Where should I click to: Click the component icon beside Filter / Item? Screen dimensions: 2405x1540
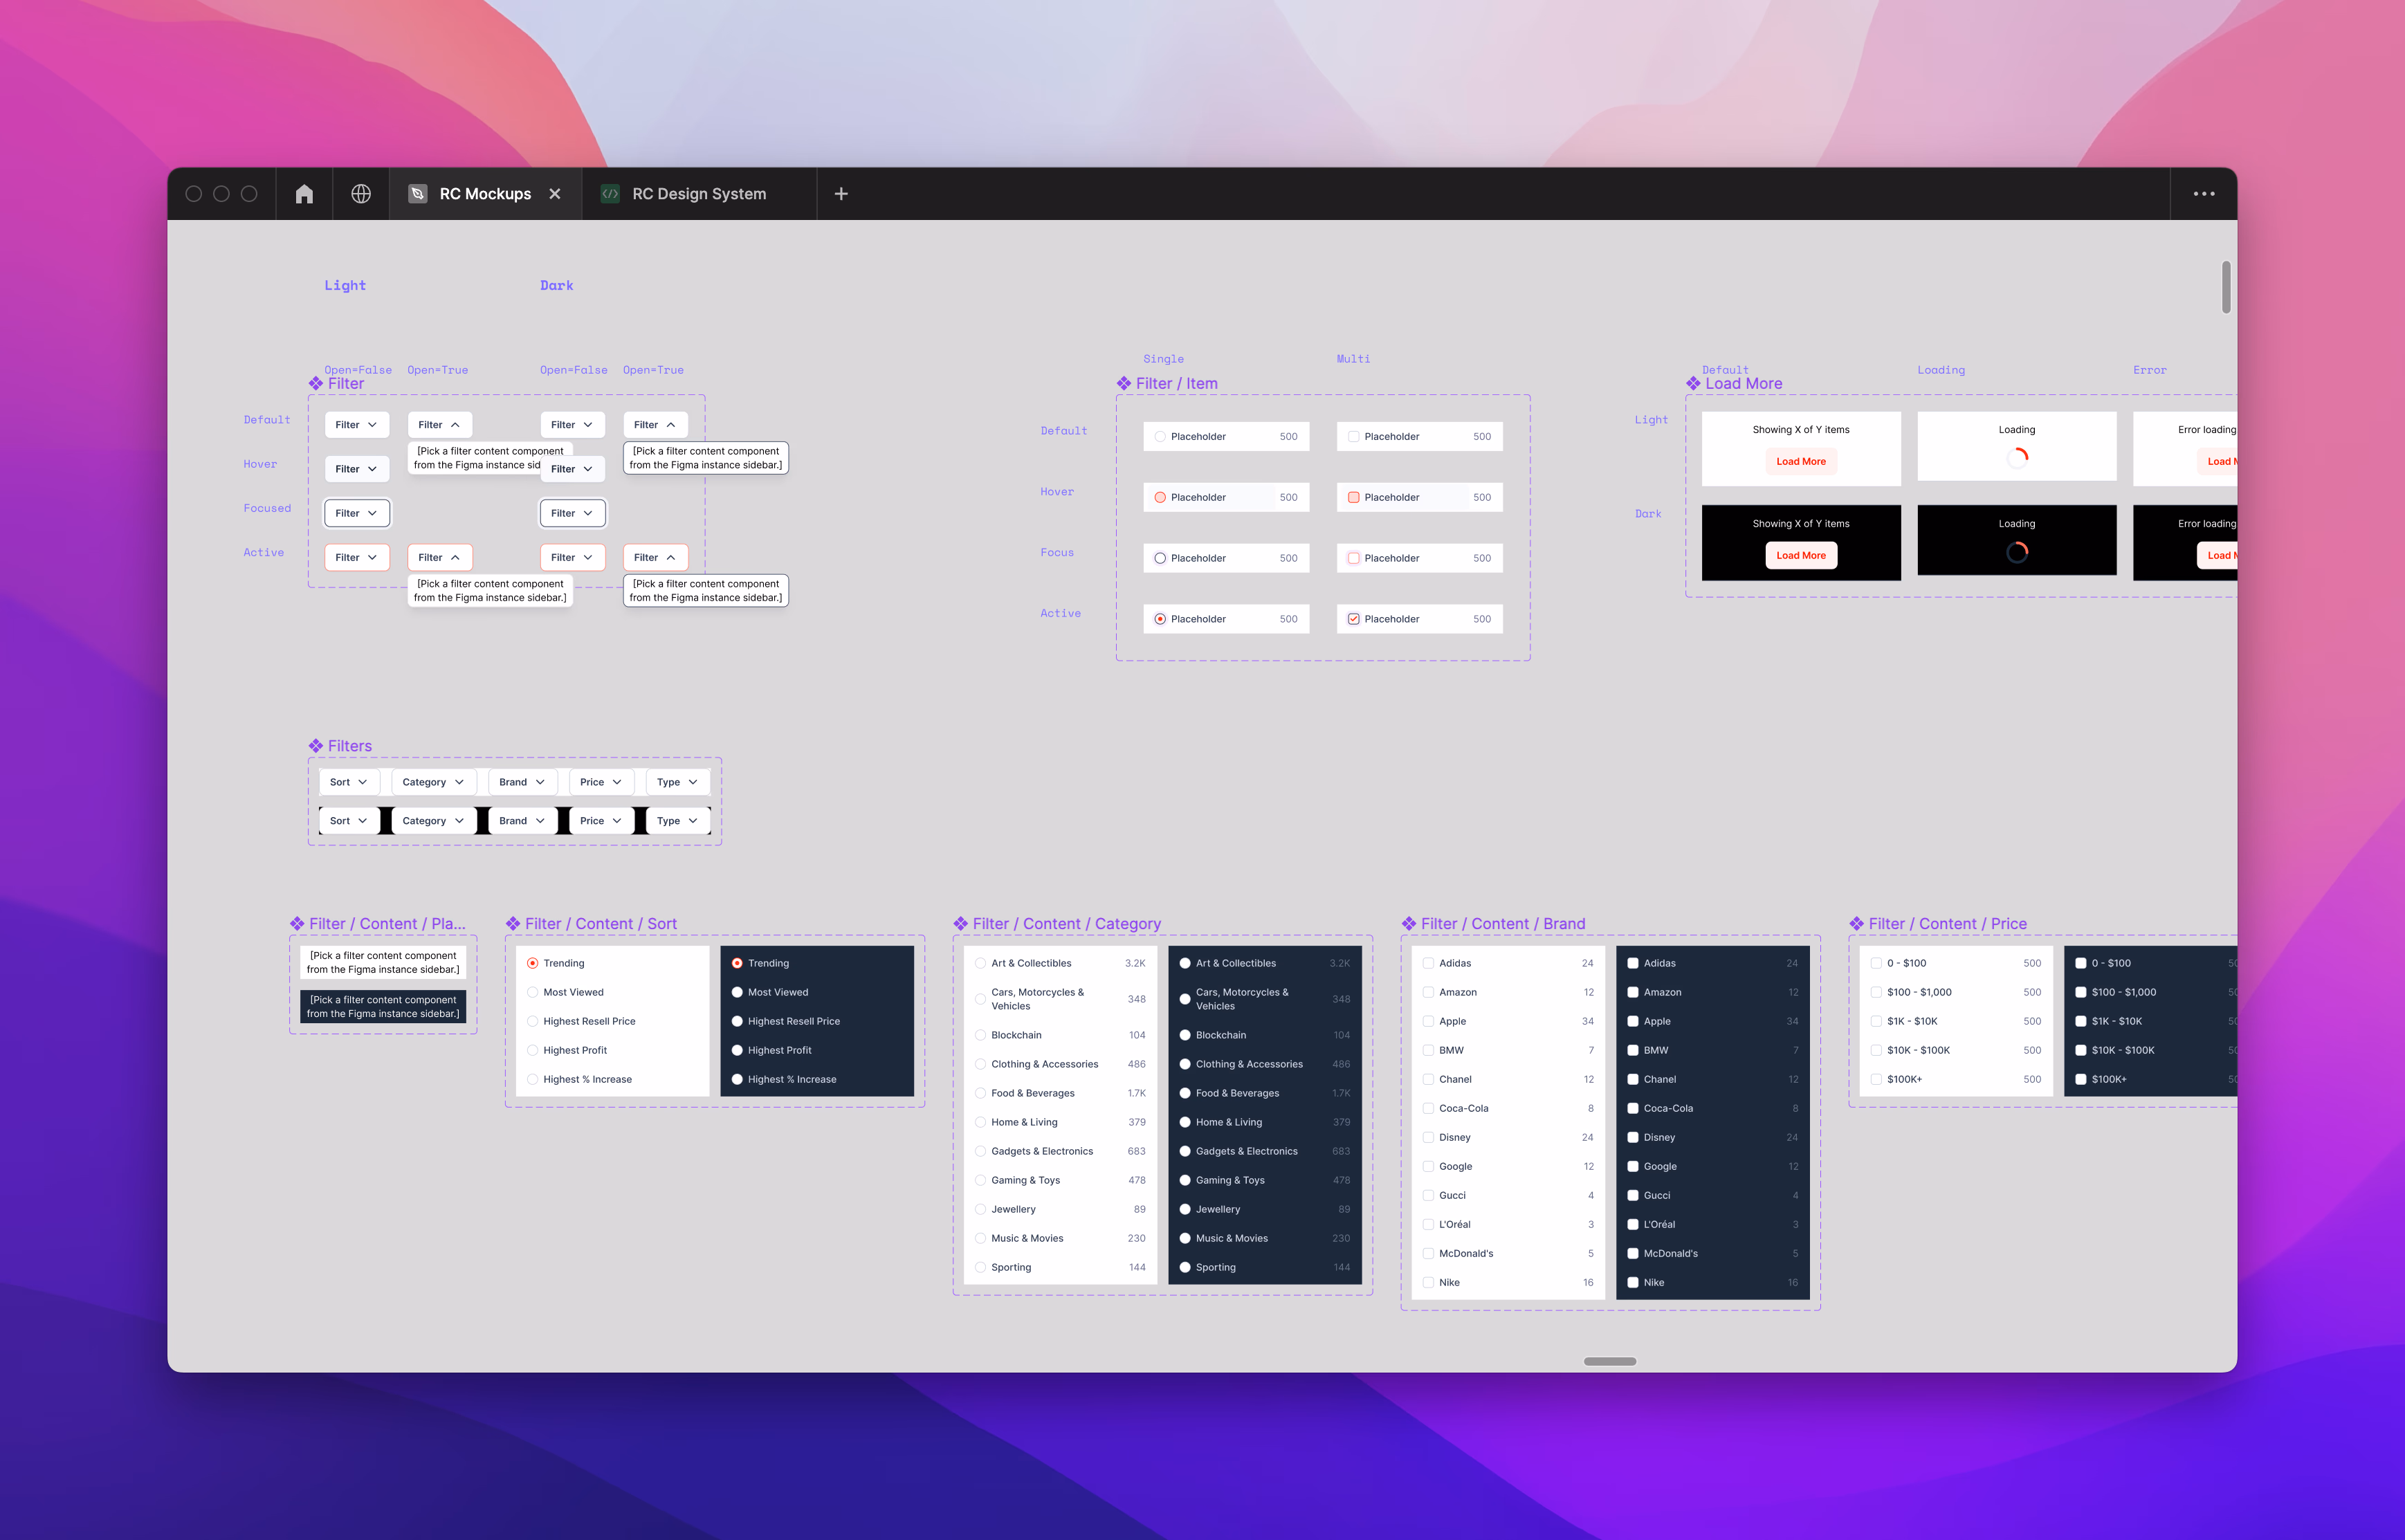click(1124, 383)
